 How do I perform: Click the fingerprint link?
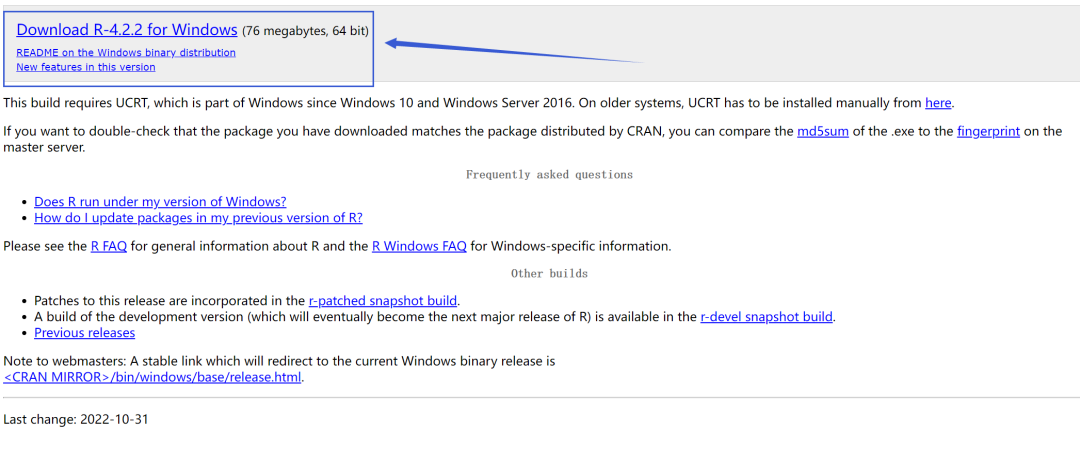988,131
